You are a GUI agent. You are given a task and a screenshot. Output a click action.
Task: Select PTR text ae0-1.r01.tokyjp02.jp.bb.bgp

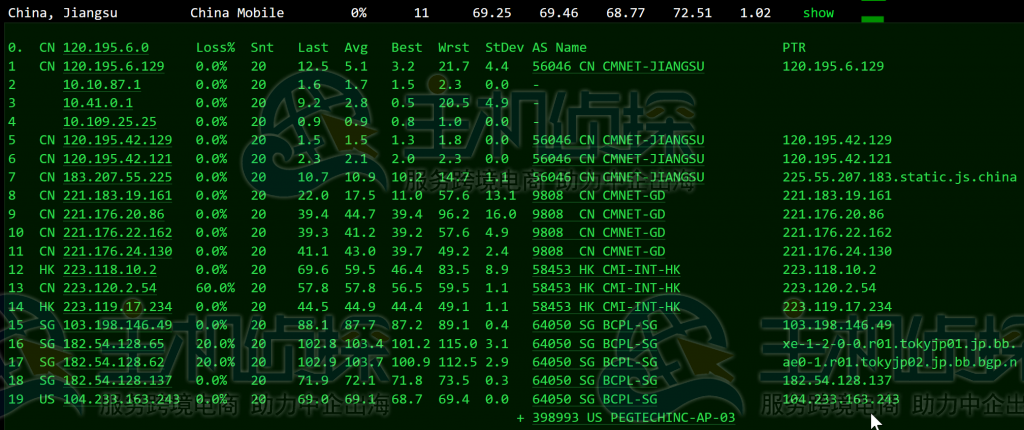[900, 362]
